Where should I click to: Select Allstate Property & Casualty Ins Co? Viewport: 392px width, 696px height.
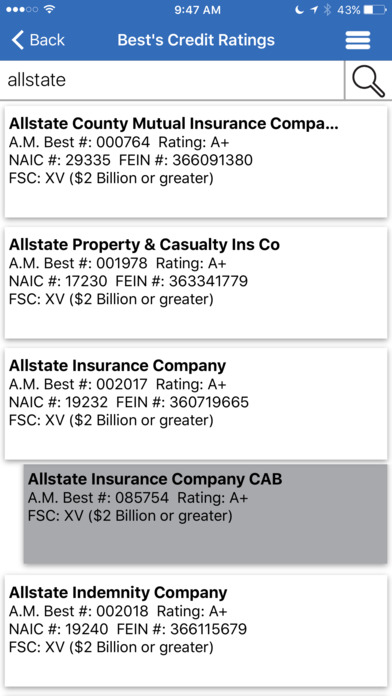pyautogui.click(x=196, y=283)
